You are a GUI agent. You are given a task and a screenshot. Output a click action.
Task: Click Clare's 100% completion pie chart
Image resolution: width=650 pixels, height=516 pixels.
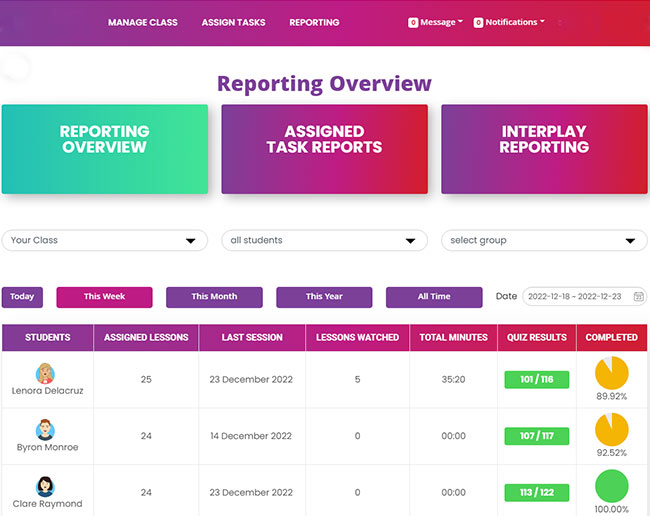coord(611,487)
